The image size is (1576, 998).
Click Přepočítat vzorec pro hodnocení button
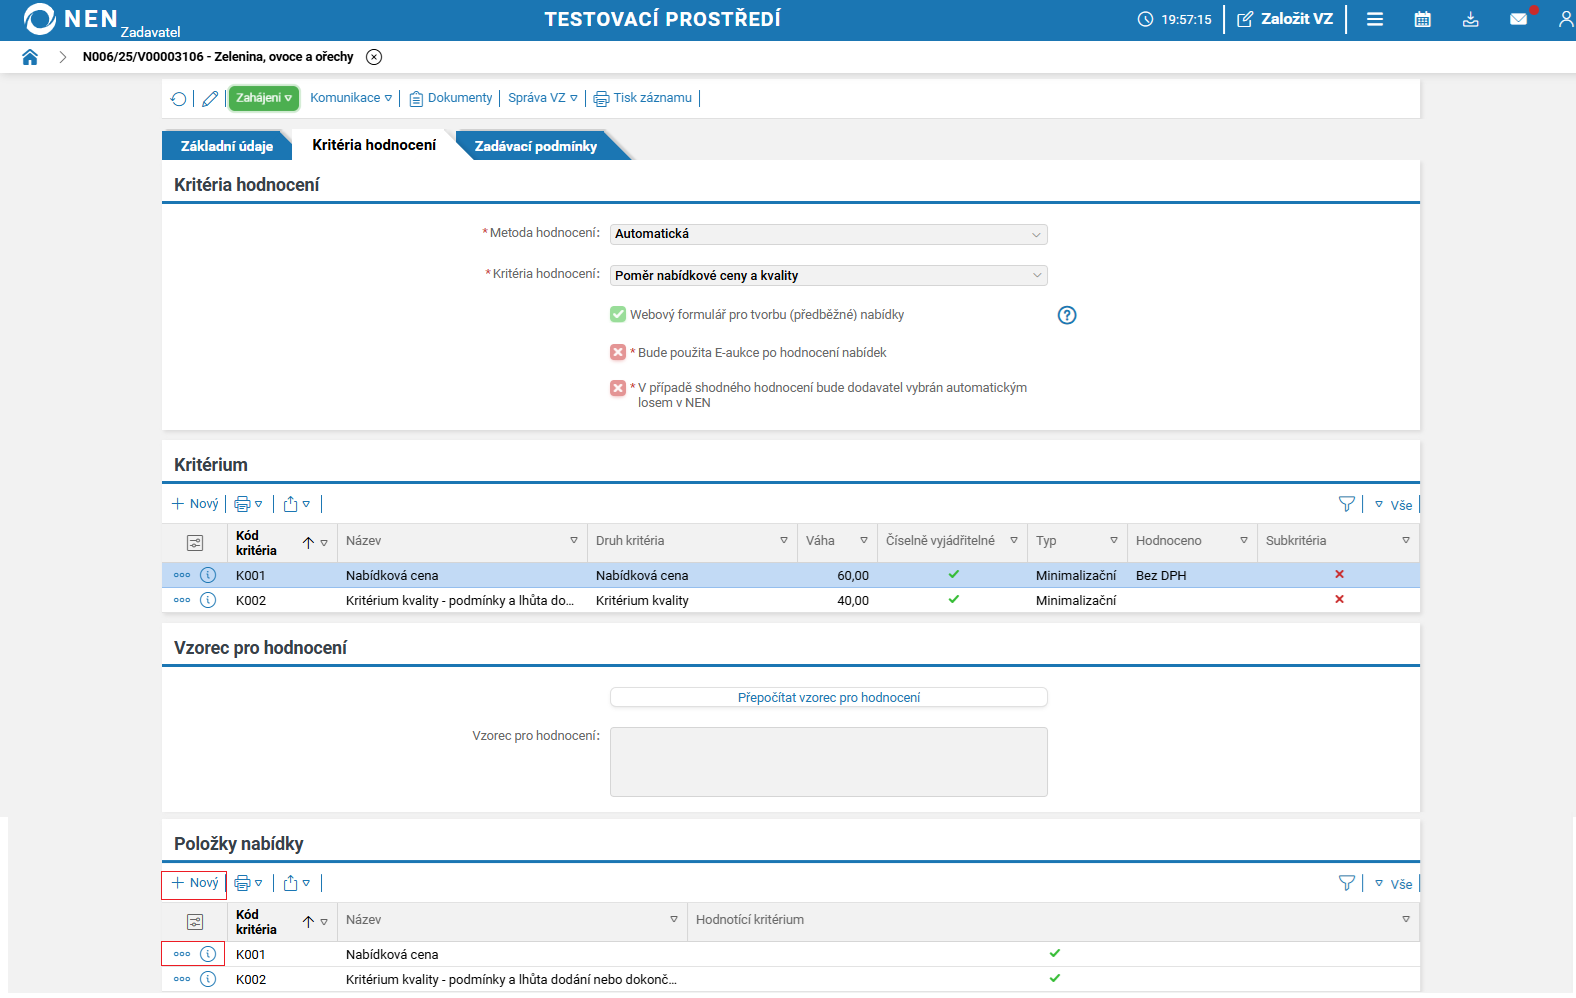(x=829, y=698)
